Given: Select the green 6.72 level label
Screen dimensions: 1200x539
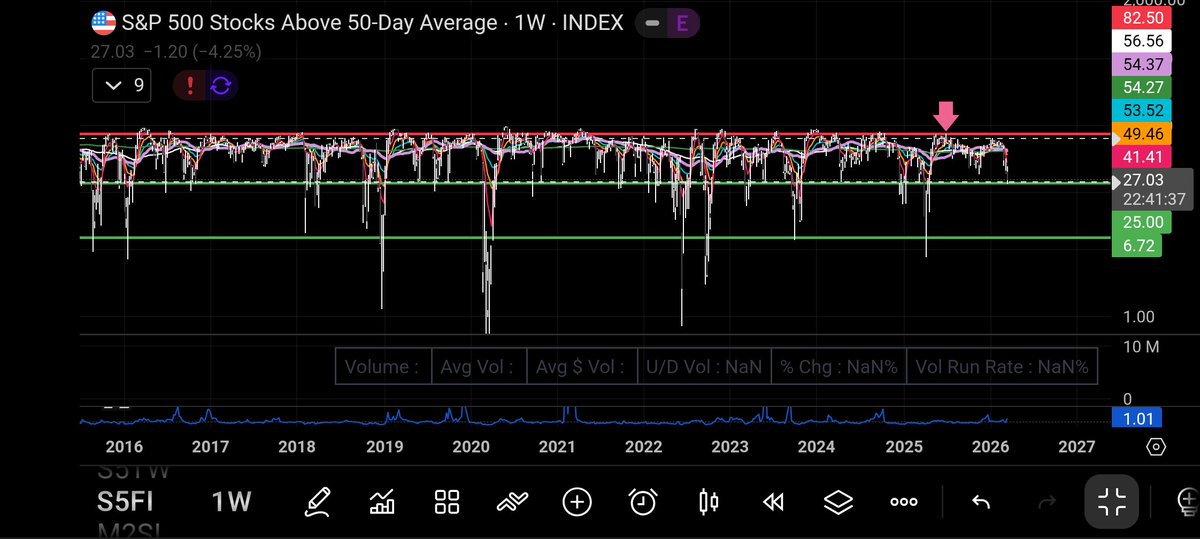Looking at the screenshot, I should click(x=1137, y=245).
